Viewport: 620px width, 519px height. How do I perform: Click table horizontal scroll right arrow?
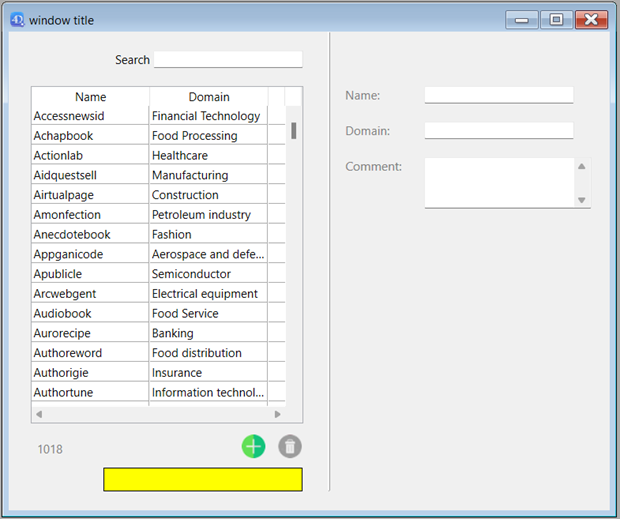point(277,414)
